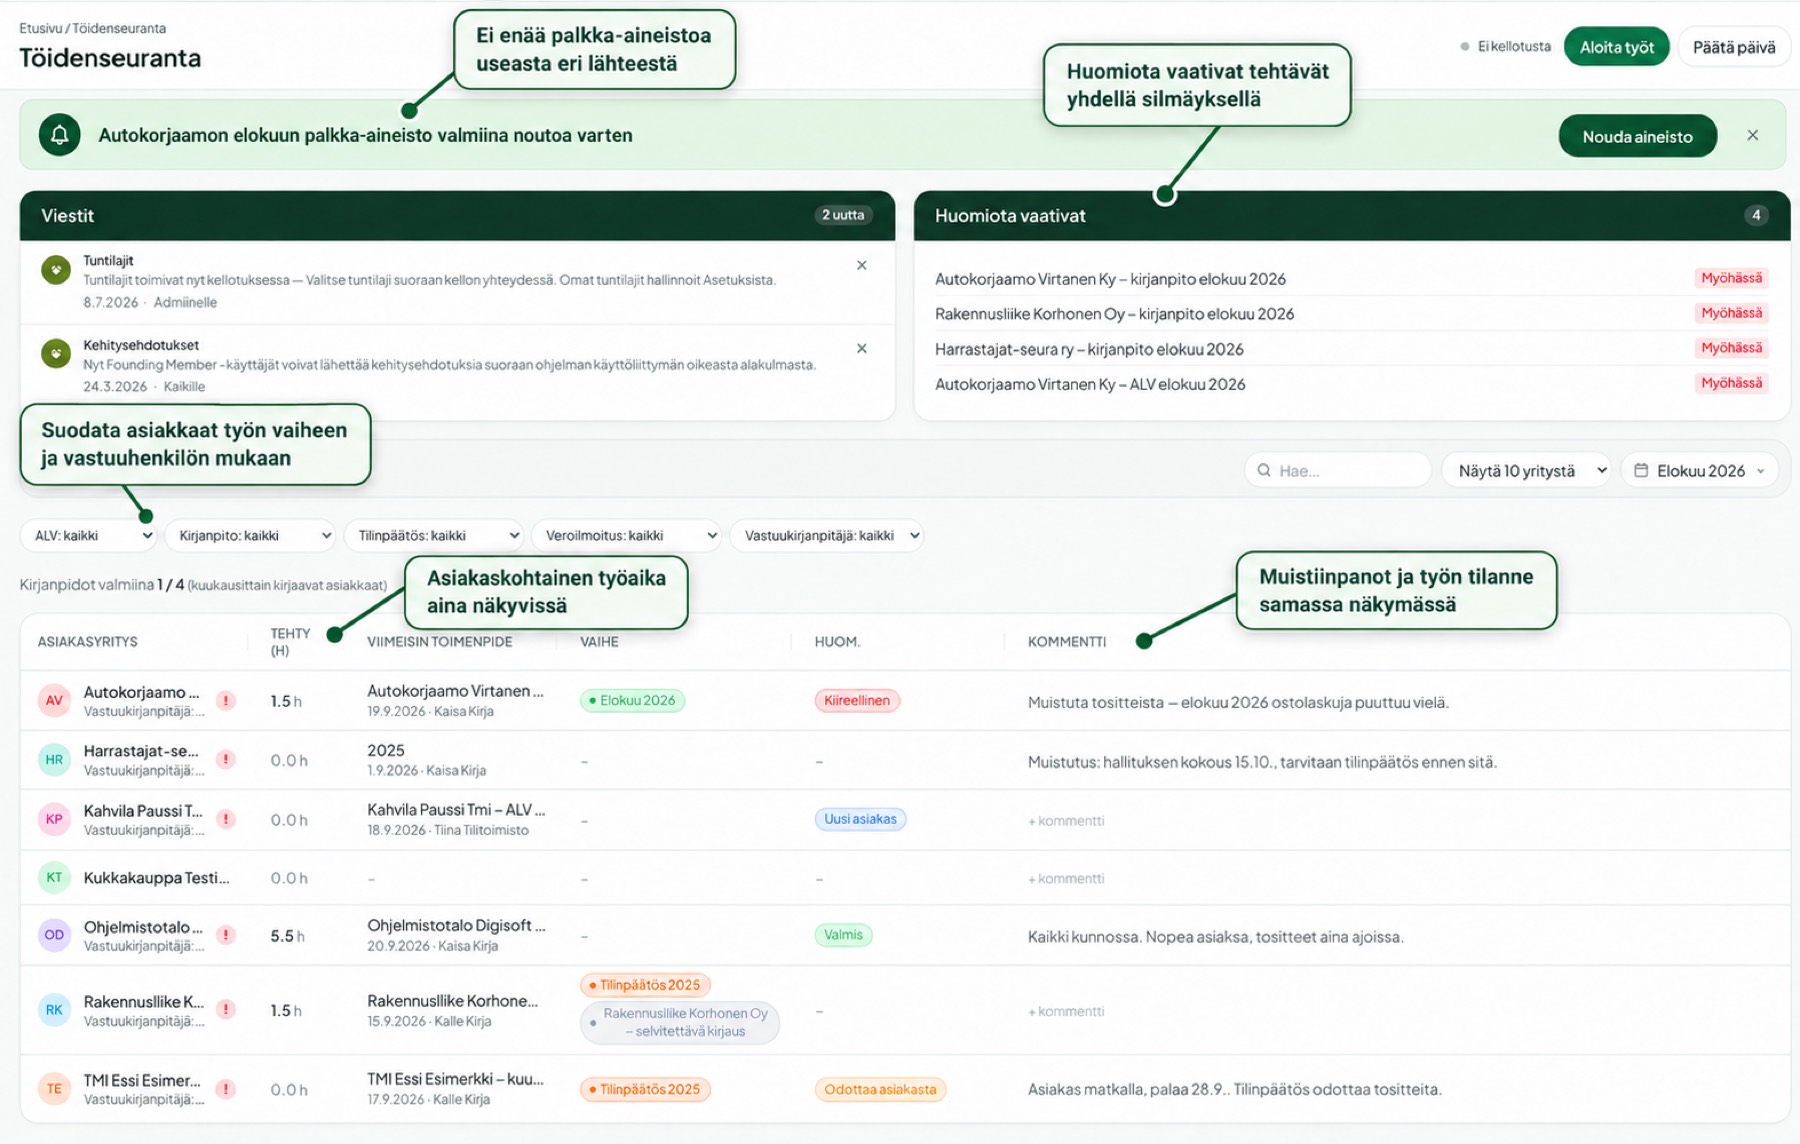Click the warning icon on Ohjelmistotalo row
The height and width of the screenshot is (1144, 1800).
click(227, 935)
